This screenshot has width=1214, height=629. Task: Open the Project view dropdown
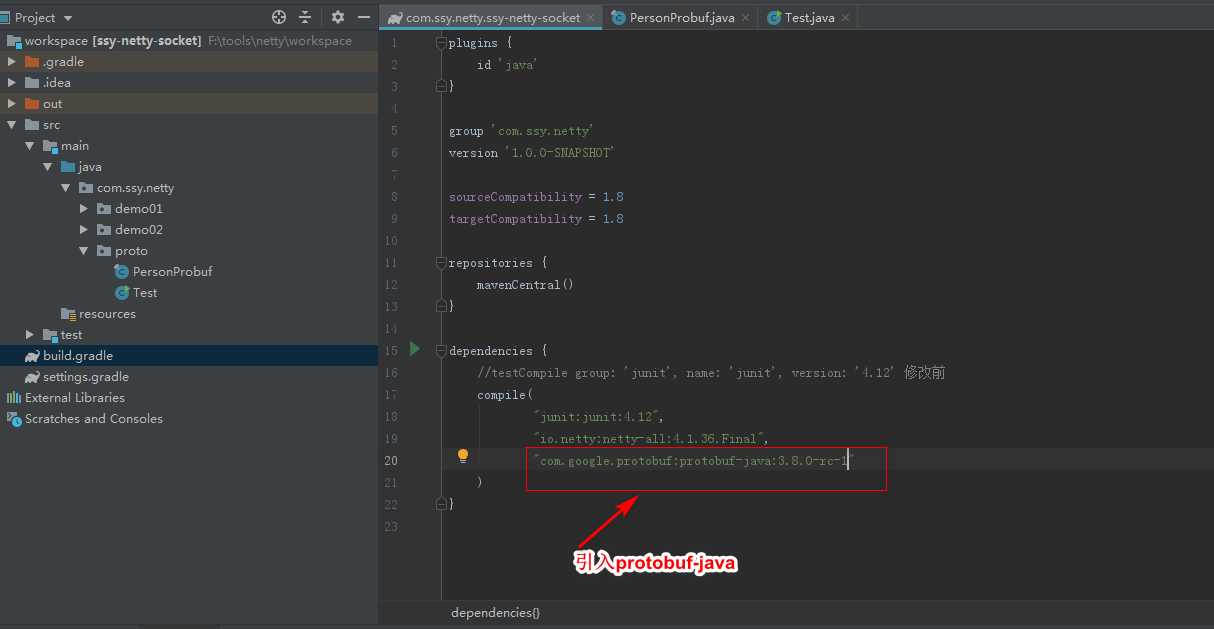coord(67,18)
